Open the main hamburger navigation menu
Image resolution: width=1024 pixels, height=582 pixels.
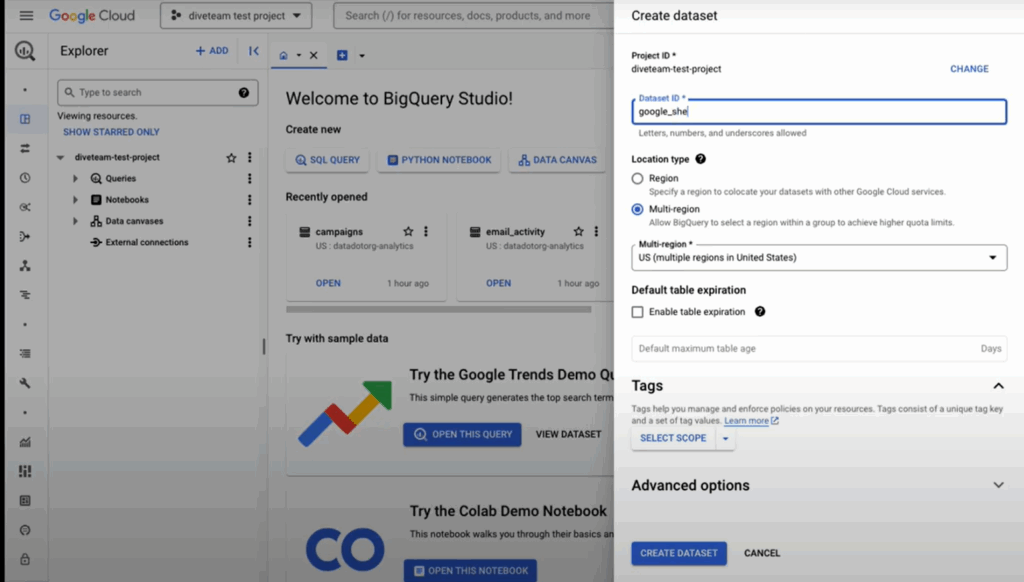coord(26,16)
